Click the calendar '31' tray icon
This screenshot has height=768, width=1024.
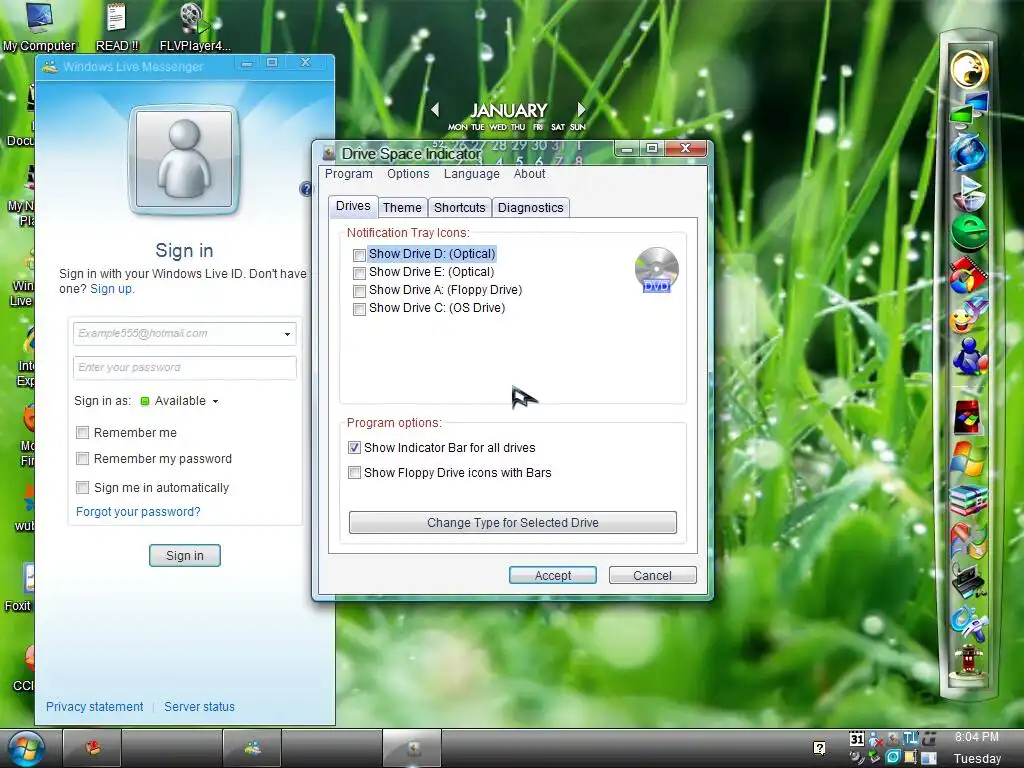pos(856,739)
